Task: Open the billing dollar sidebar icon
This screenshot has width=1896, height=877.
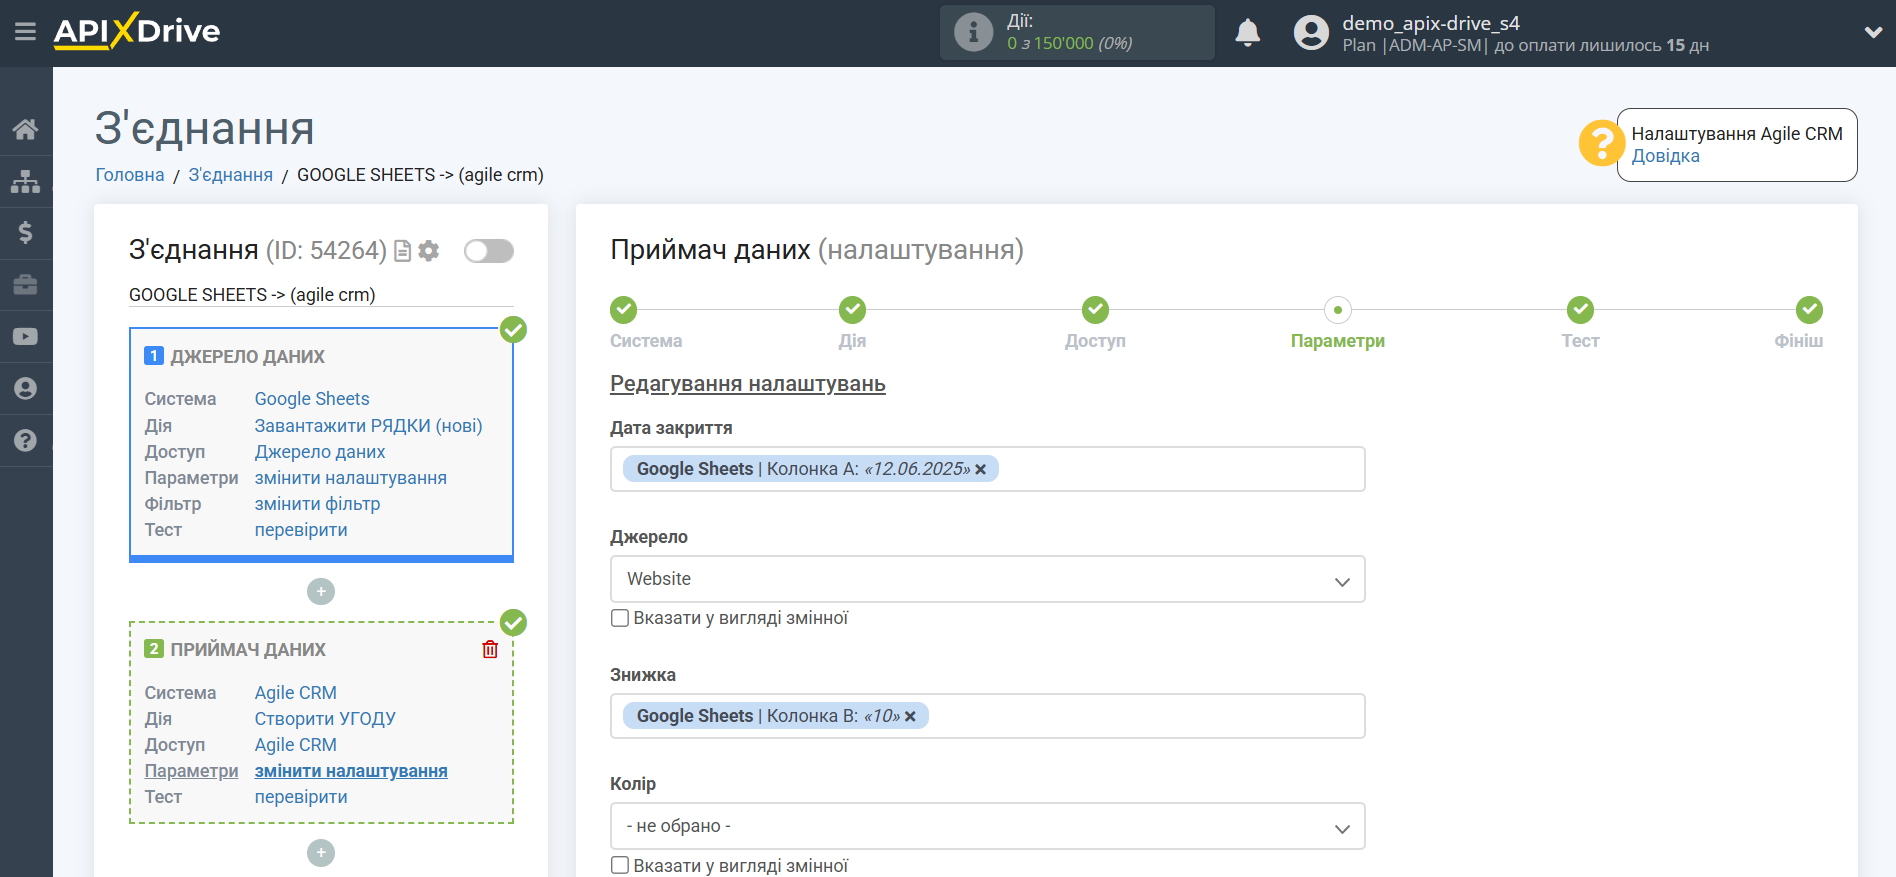Action: (x=26, y=233)
